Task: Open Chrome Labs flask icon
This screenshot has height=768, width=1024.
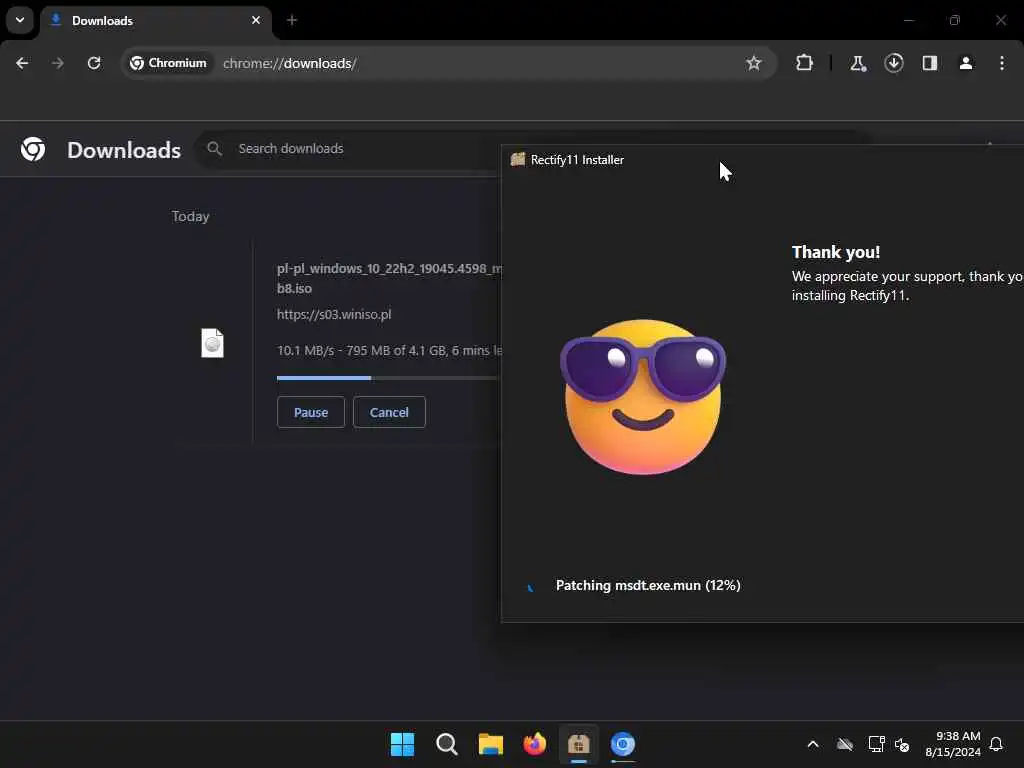Action: click(857, 63)
